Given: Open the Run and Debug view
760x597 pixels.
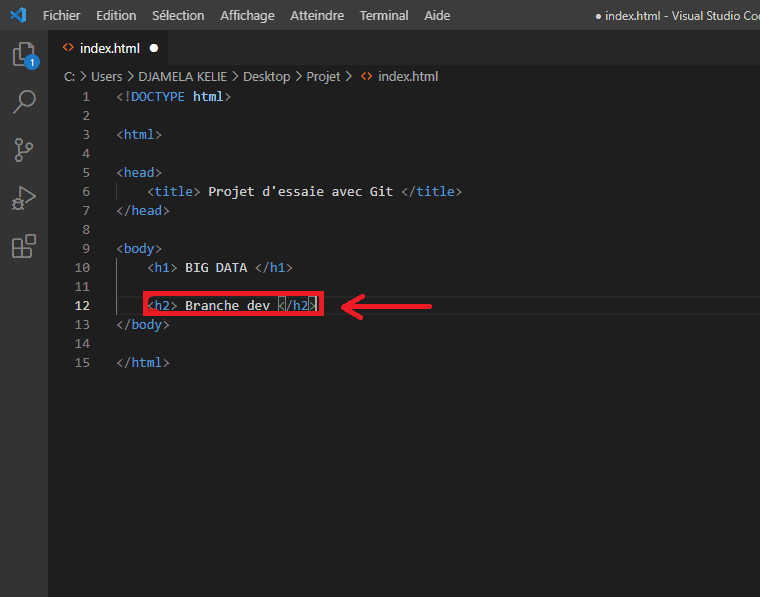Looking at the screenshot, I should tap(24, 198).
